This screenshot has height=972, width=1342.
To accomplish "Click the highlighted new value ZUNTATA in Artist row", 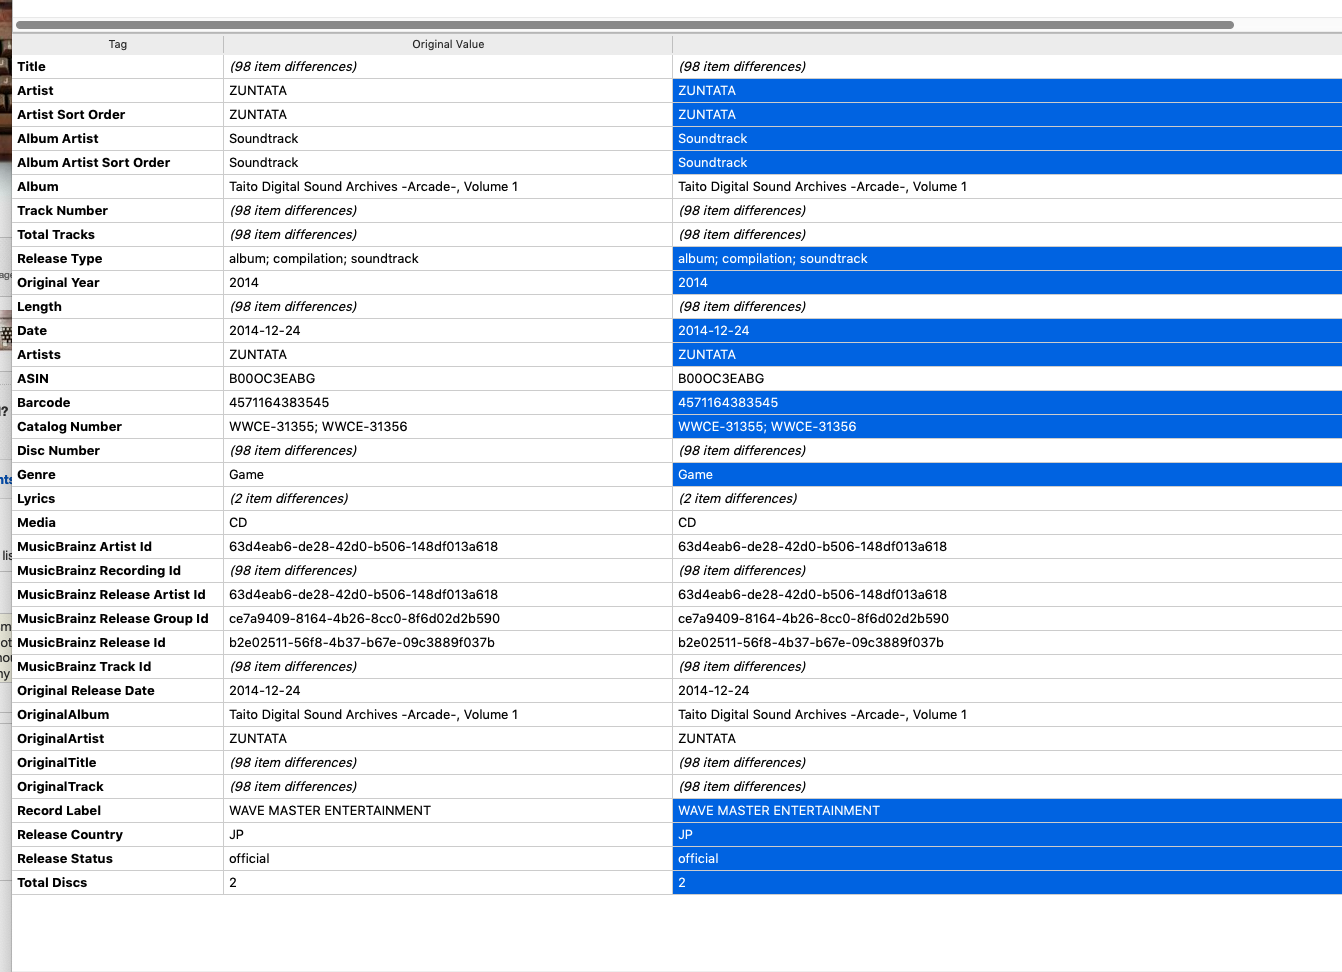I will pos(1007,91).
